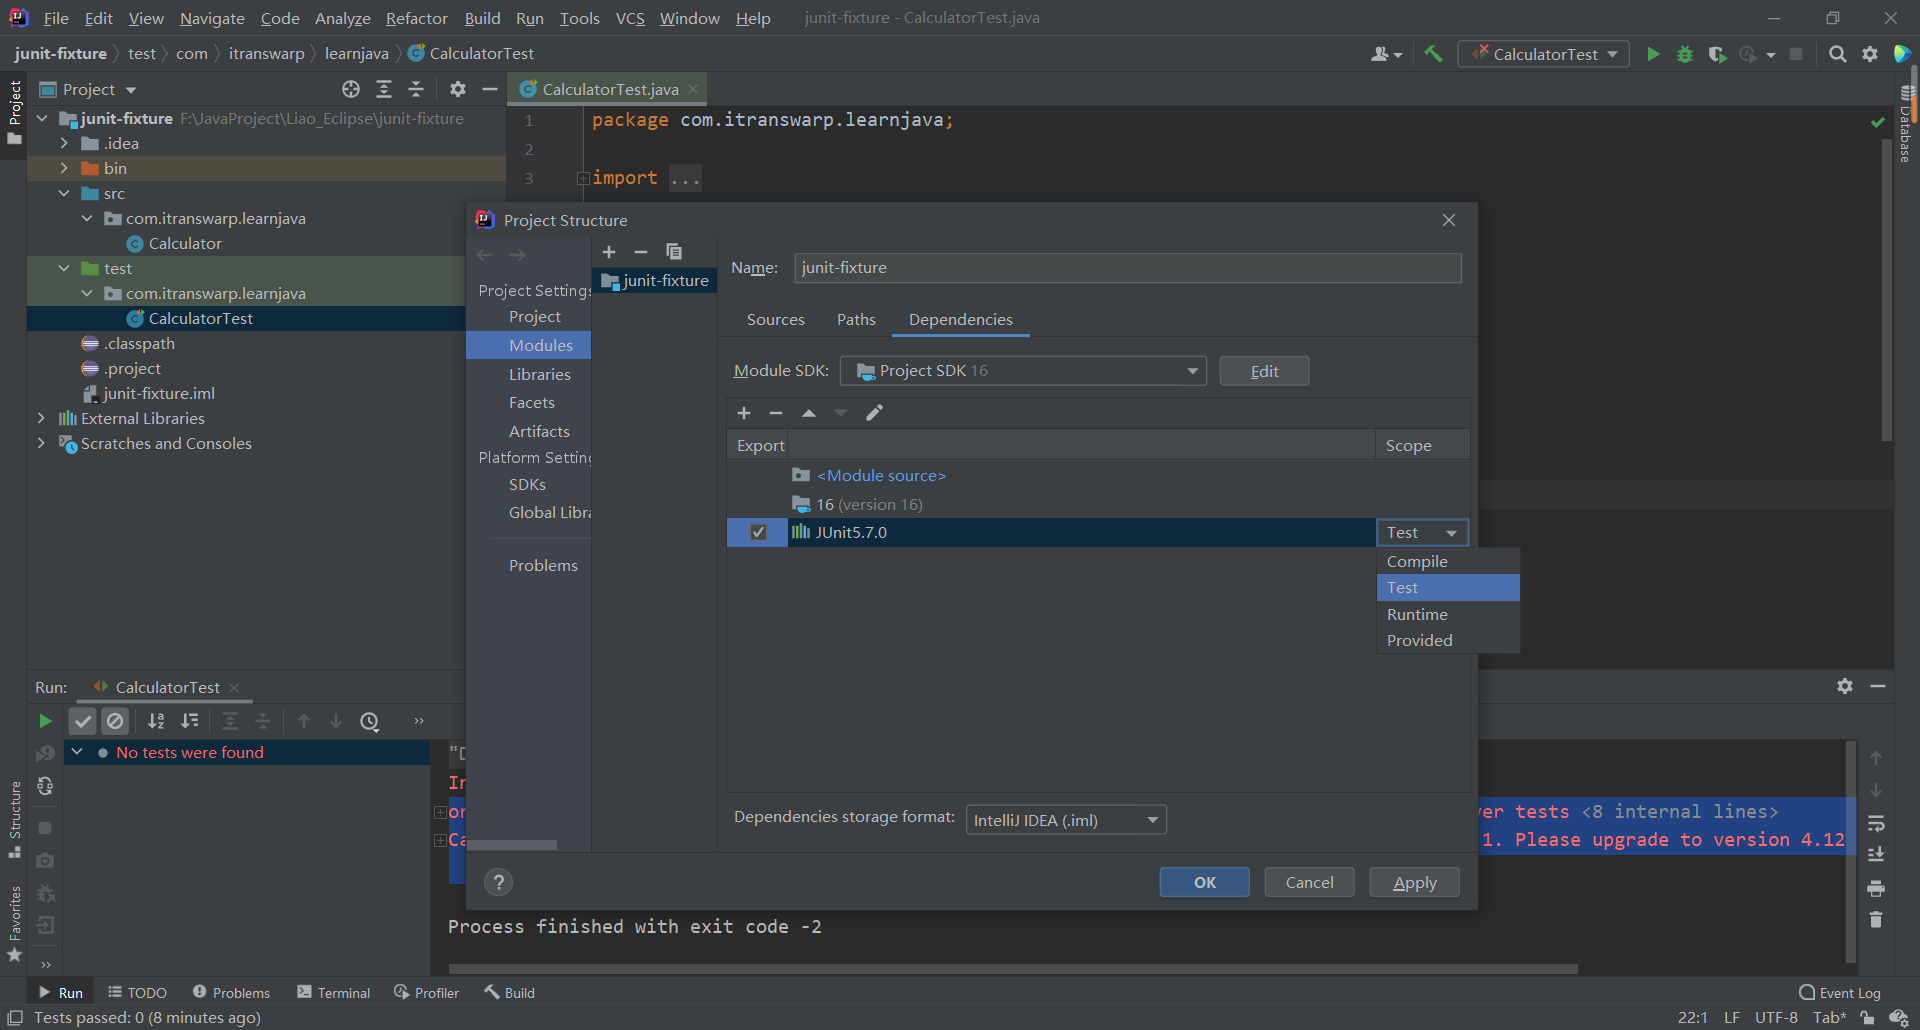Click the Debug bug icon in the top toolbar

coord(1685,54)
